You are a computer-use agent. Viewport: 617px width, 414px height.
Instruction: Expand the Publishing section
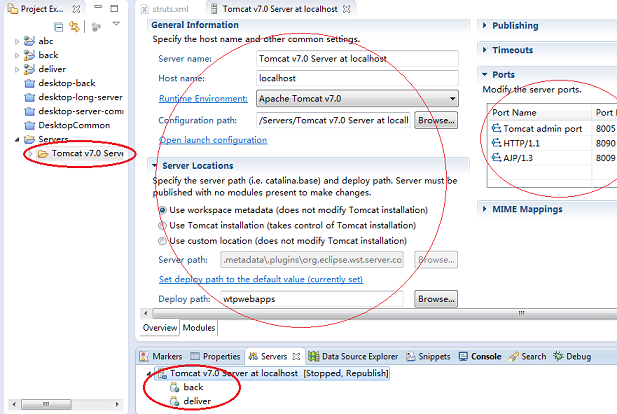(485, 25)
